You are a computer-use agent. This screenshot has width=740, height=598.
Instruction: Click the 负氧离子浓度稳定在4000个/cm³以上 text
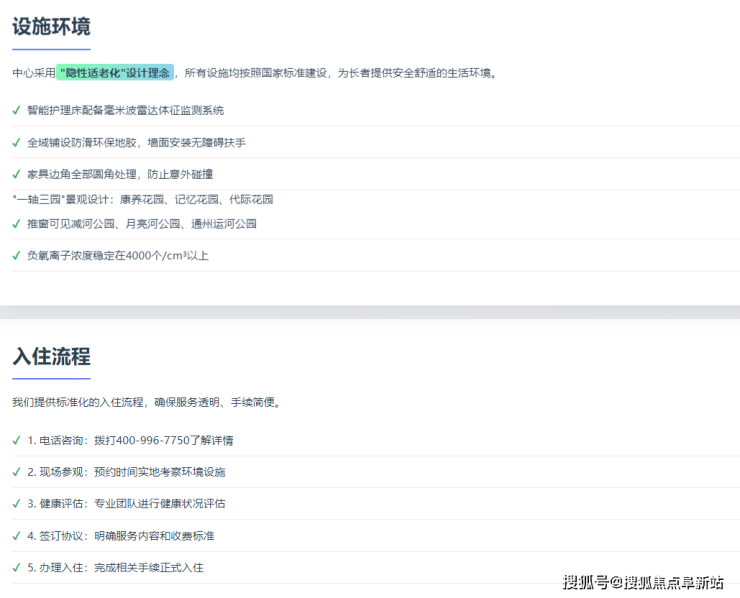click(118, 256)
